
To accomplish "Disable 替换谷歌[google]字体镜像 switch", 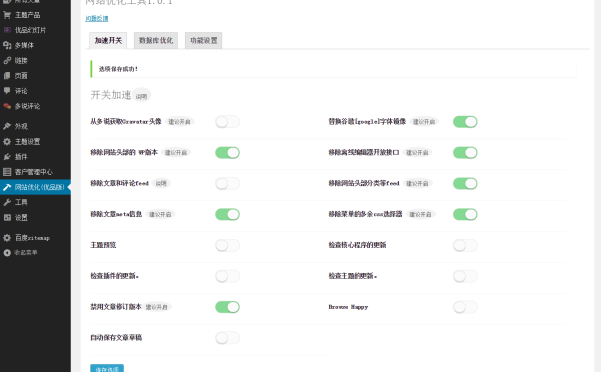I will click(465, 122).
